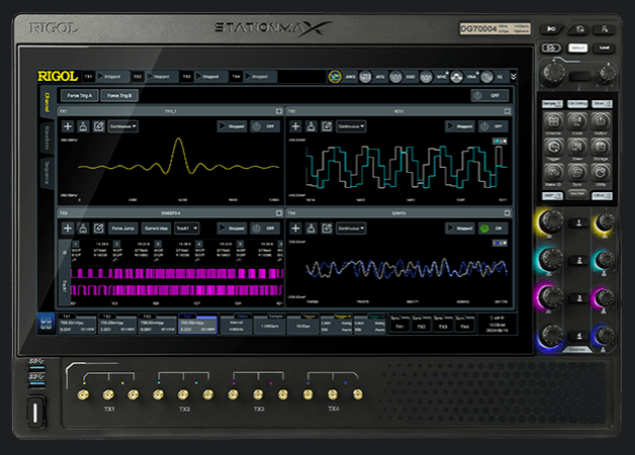The width and height of the screenshot is (635, 455).
Task: Open the edit pencil icon in TX2 panel
Action: click(x=327, y=126)
